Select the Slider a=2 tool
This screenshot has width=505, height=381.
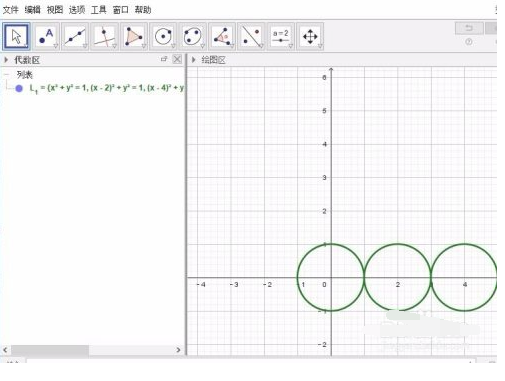[x=281, y=36]
